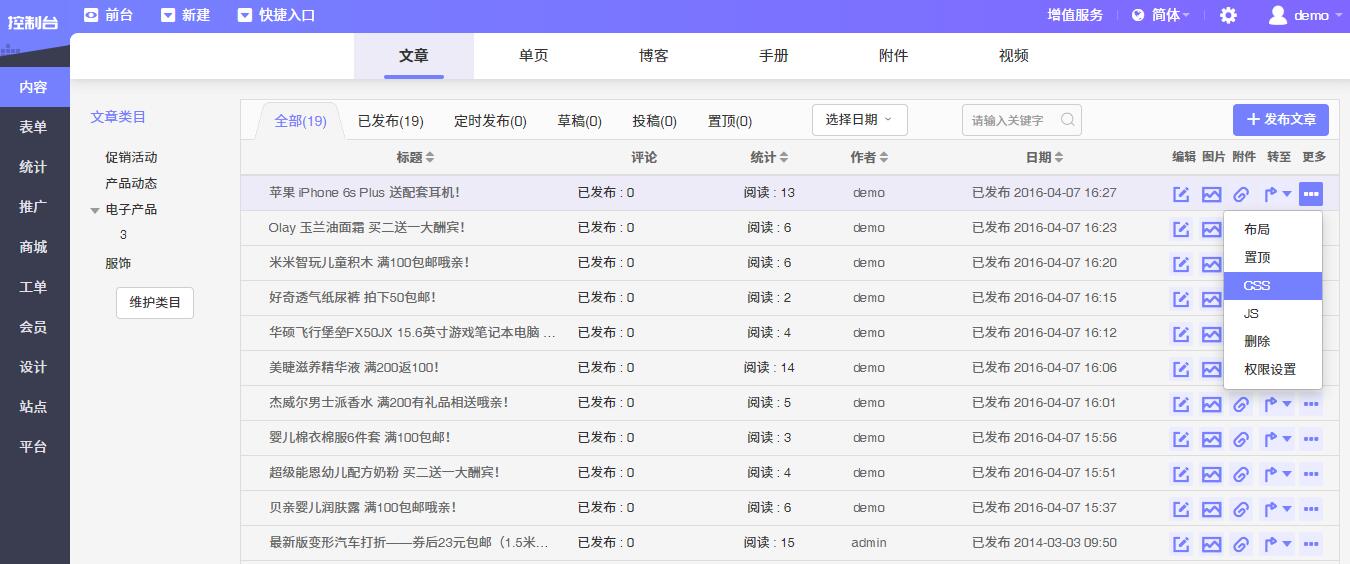Click attachment icon for 杰威尔男士派香水 article

point(1241,404)
